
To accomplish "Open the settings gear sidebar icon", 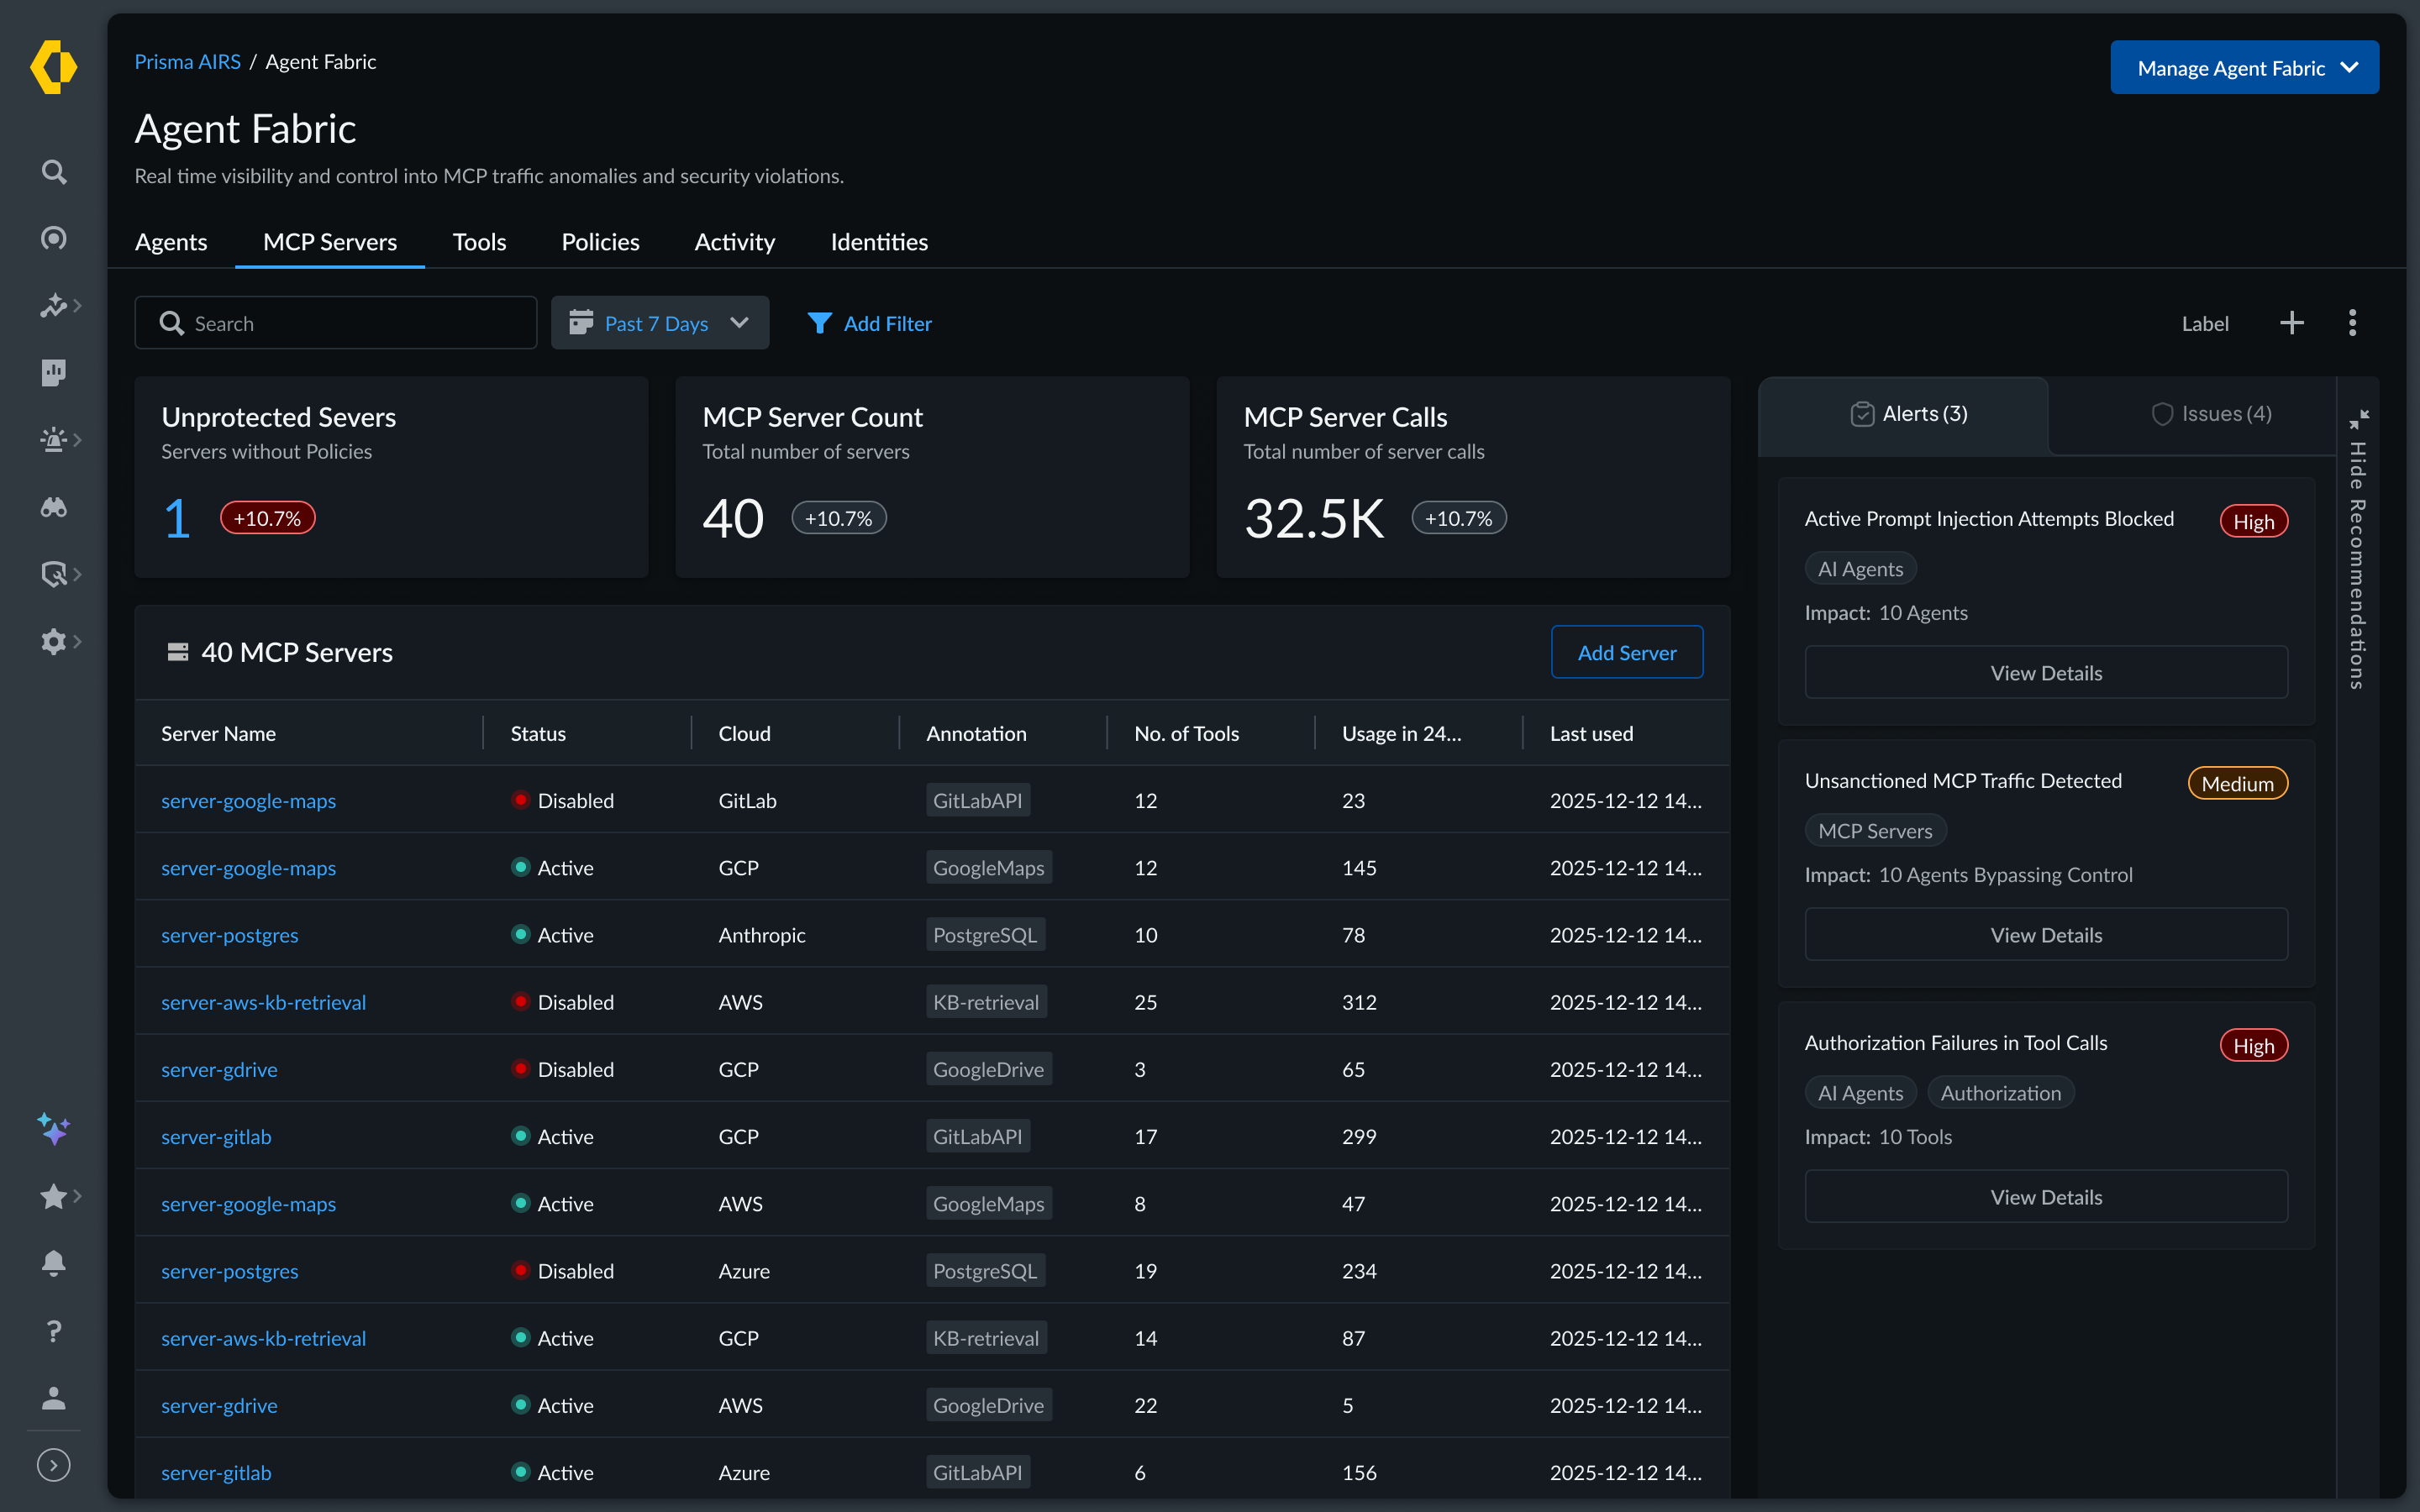I will pyautogui.click(x=54, y=641).
